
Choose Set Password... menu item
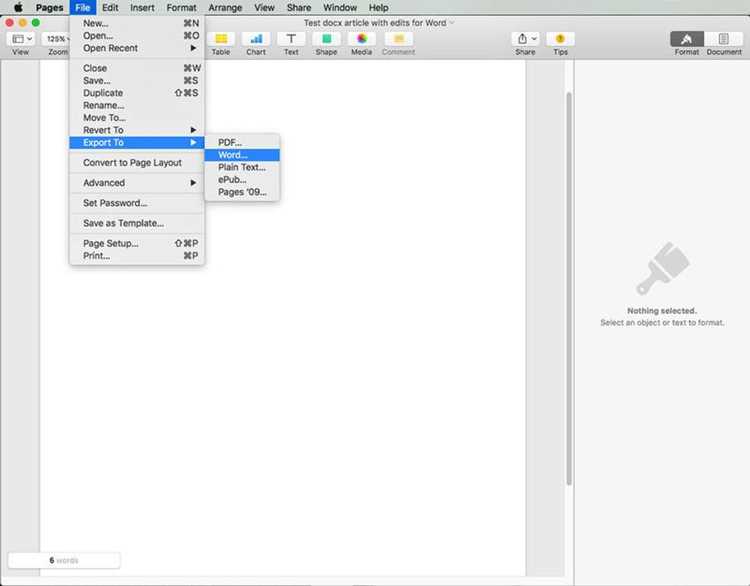tap(137, 203)
